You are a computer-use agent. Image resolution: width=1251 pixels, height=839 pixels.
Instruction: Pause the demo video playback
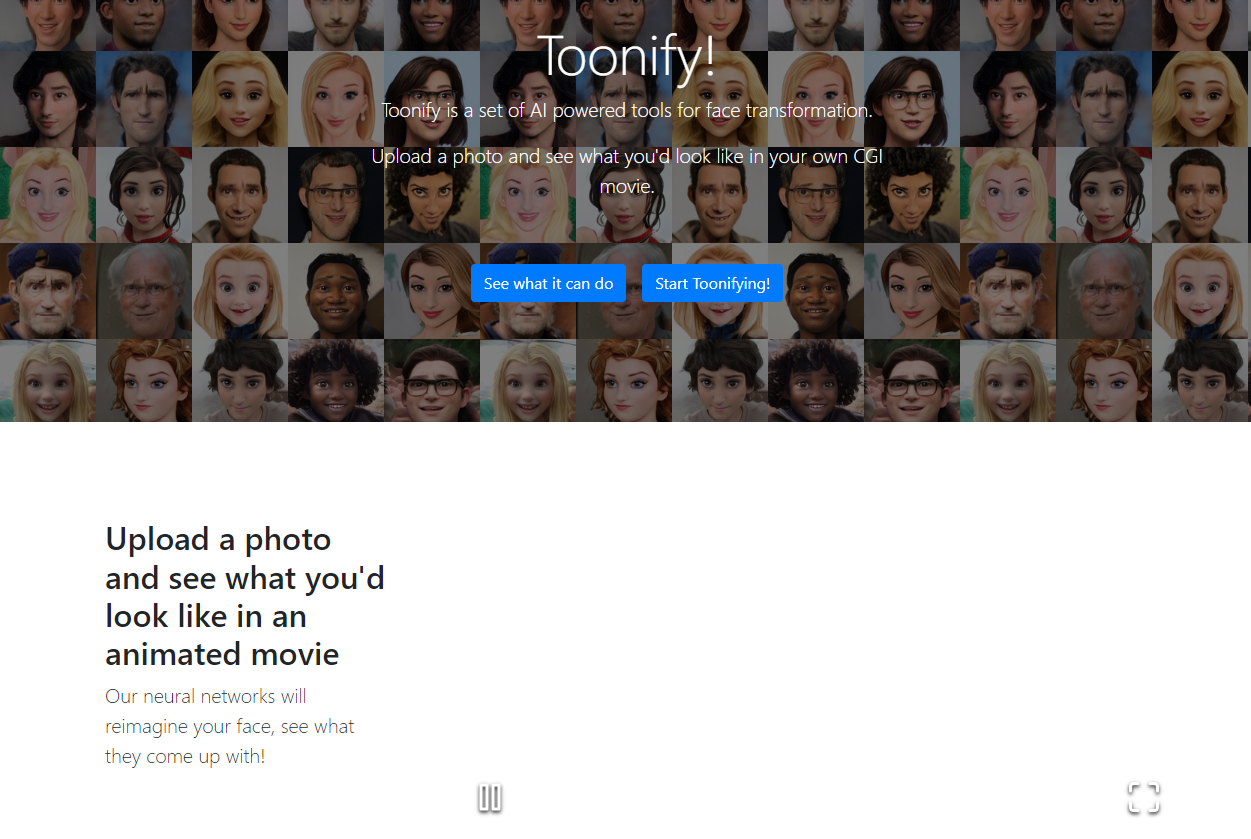489,798
